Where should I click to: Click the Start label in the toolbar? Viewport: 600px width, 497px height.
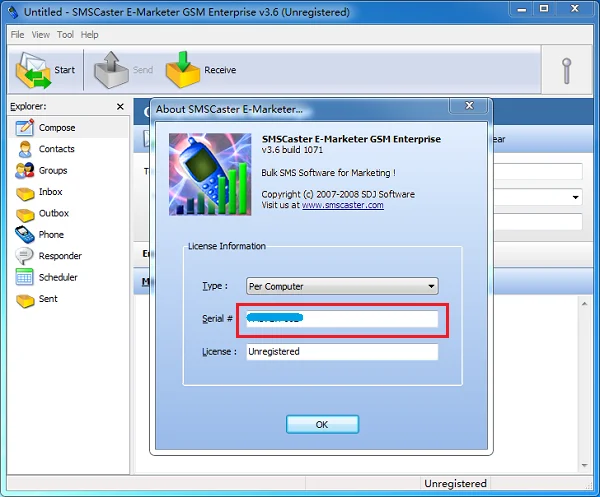pos(65,70)
